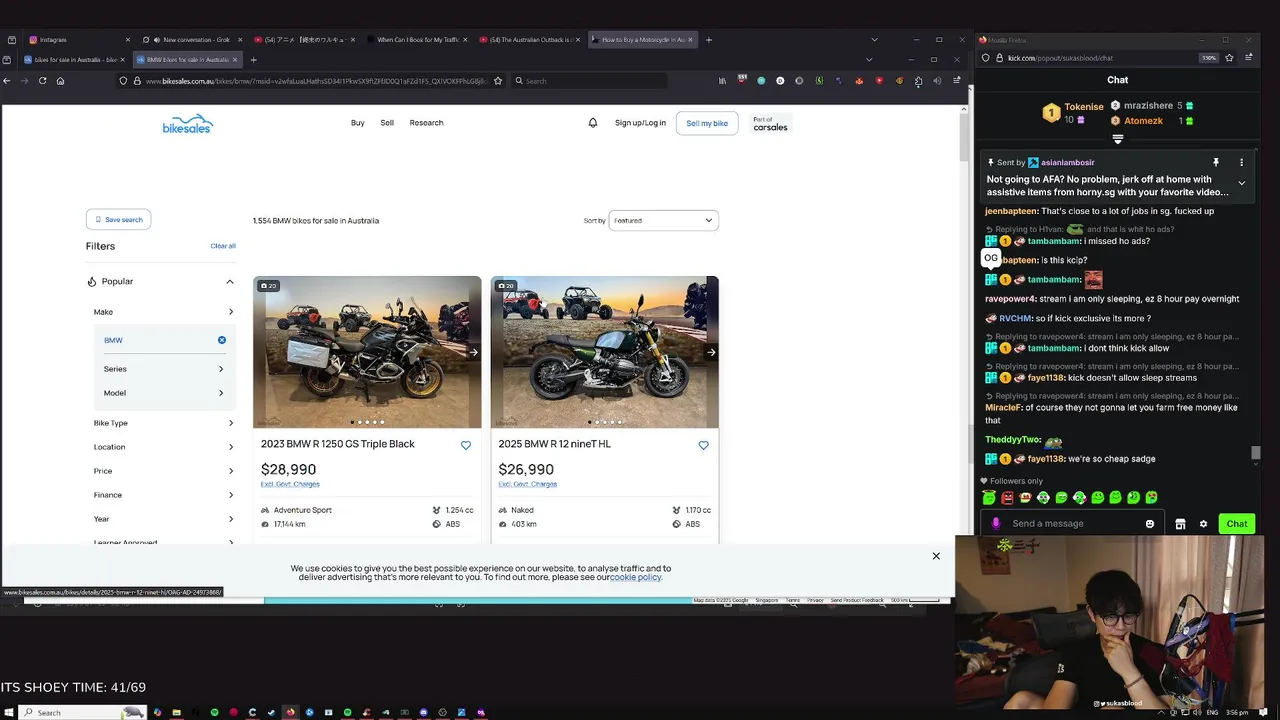Open the Research menu
The width and height of the screenshot is (1280, 720).
[x=426, y=123]
